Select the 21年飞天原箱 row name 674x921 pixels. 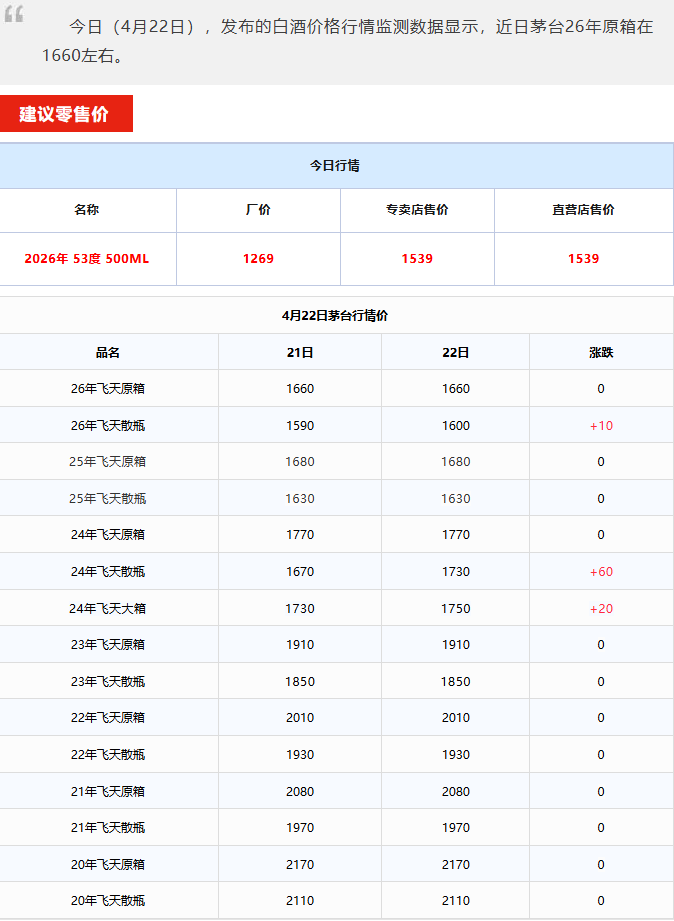point(108,792)
